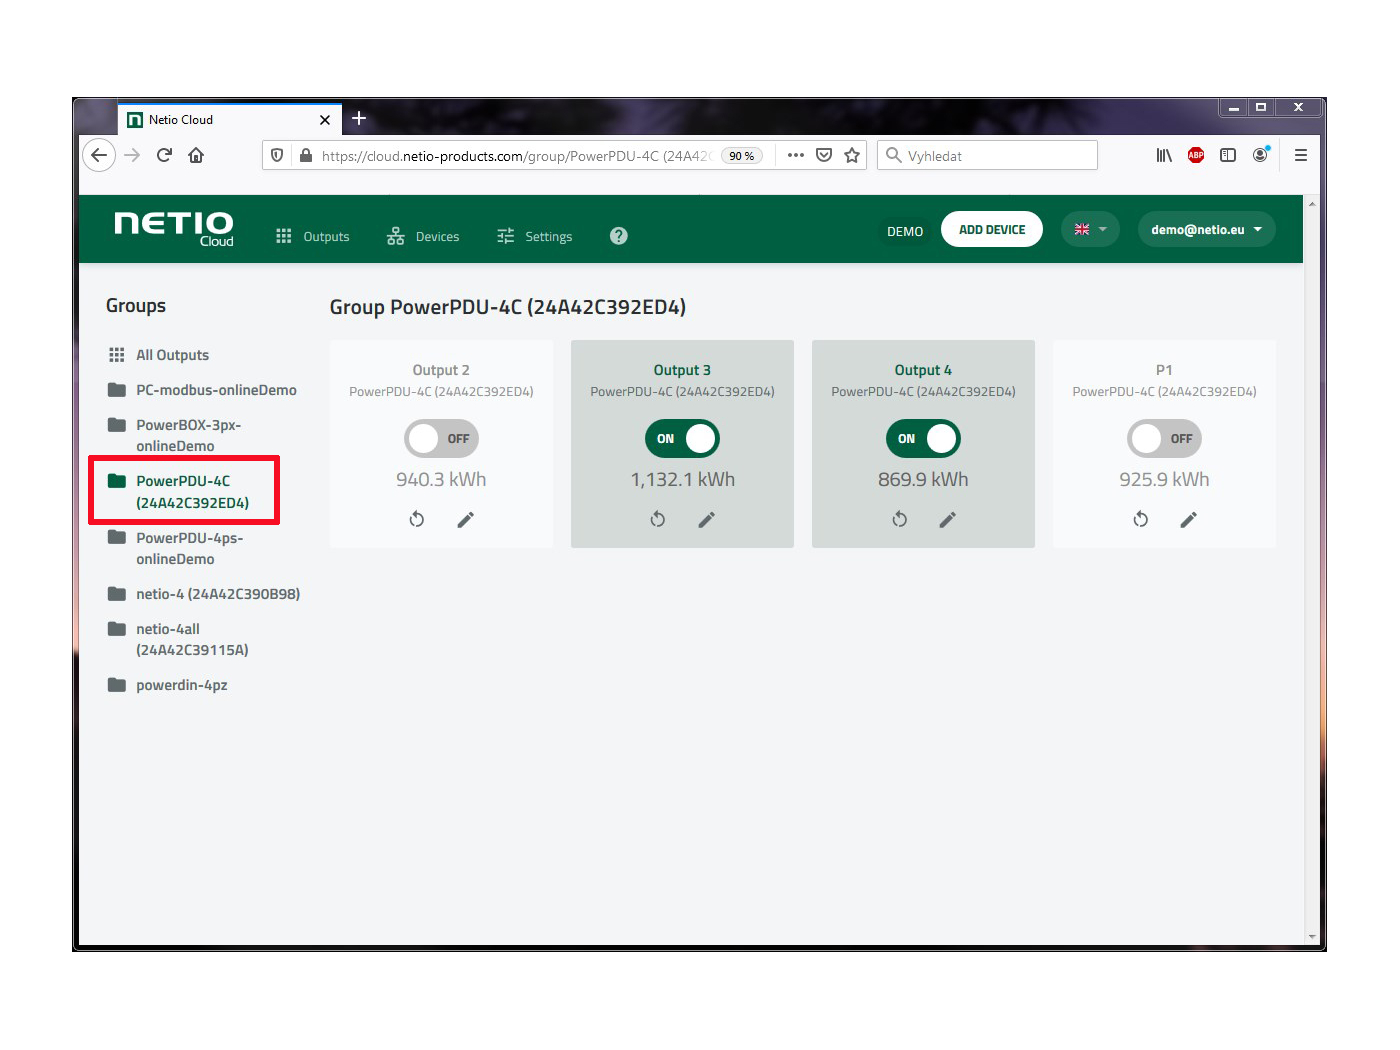Click the 1,132.1 kWh reading

[x=682, y=480]
